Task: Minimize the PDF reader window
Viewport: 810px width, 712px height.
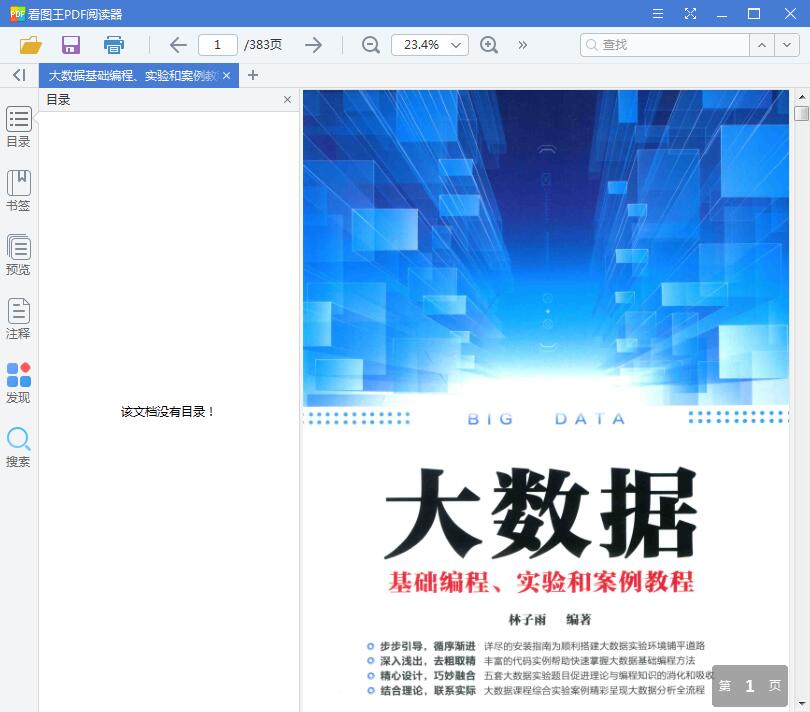Action: point(722,14)
